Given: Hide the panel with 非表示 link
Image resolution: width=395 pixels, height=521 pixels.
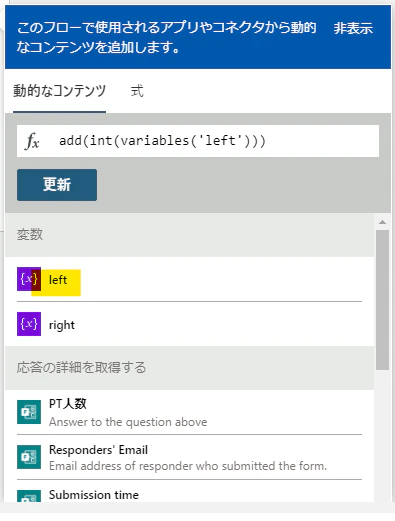Looking at the screenshot, I should pyautogui.click(x=353, y=28).
